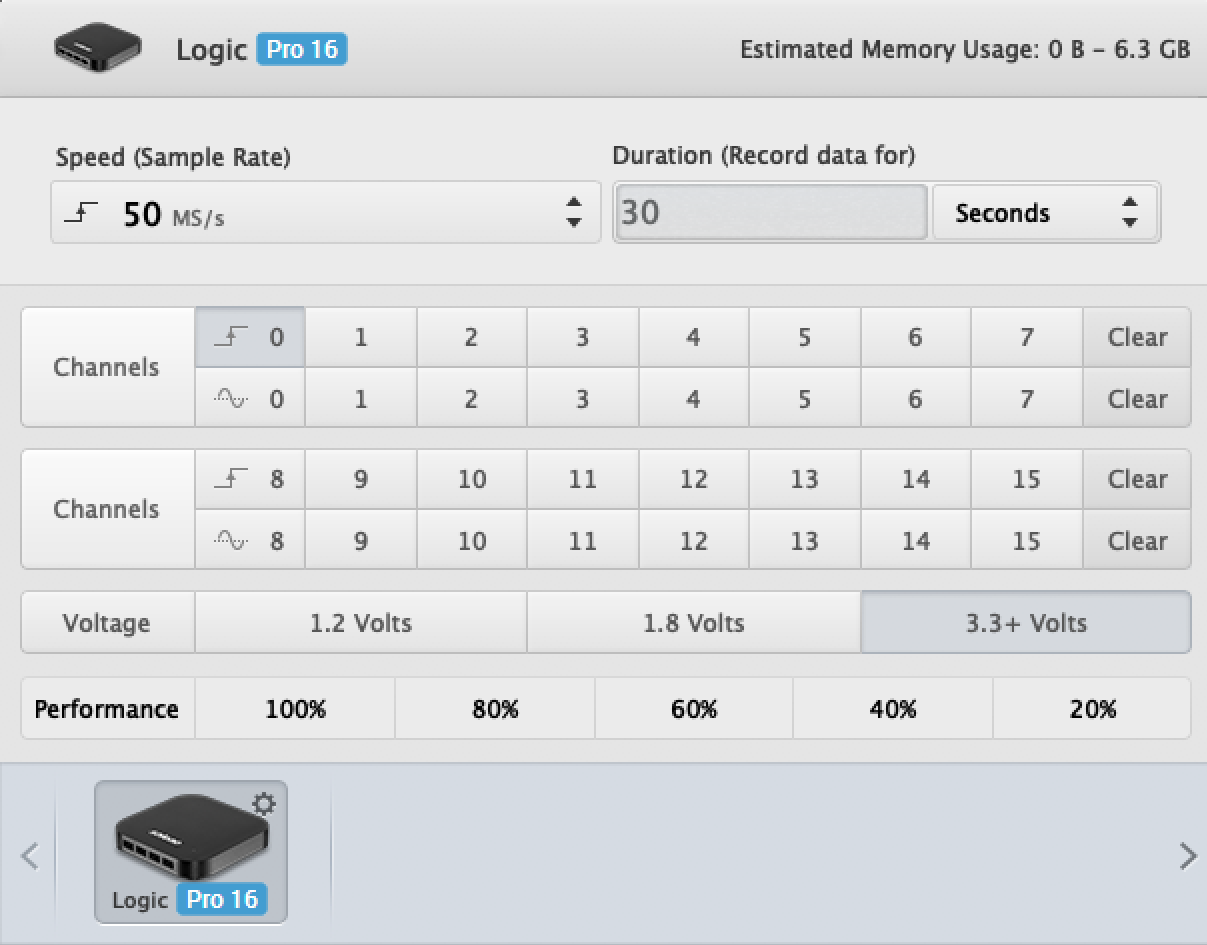Select the Logic Pro 16 device thumbnail
The height and width of the screenshot is (945, 1207).
191,851
